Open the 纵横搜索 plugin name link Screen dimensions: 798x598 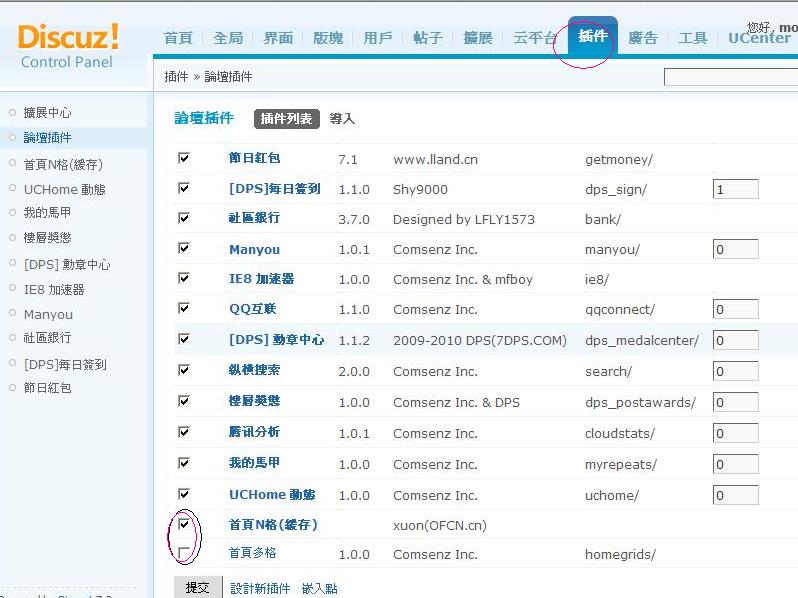tap(254, 370)
